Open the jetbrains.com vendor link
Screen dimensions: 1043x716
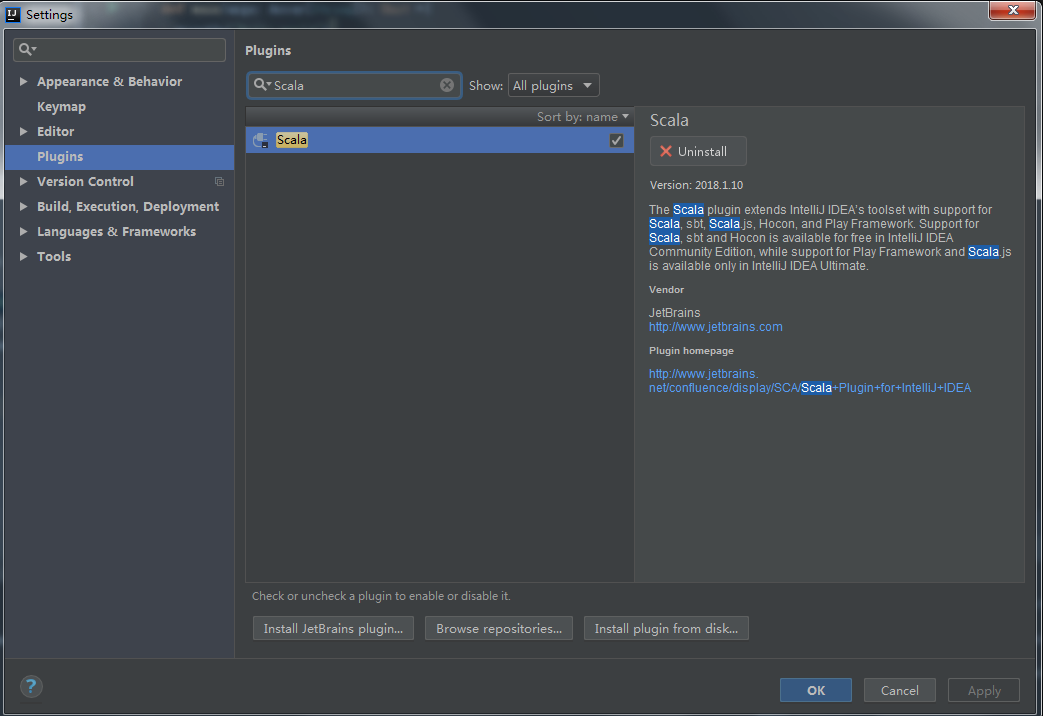716,327
